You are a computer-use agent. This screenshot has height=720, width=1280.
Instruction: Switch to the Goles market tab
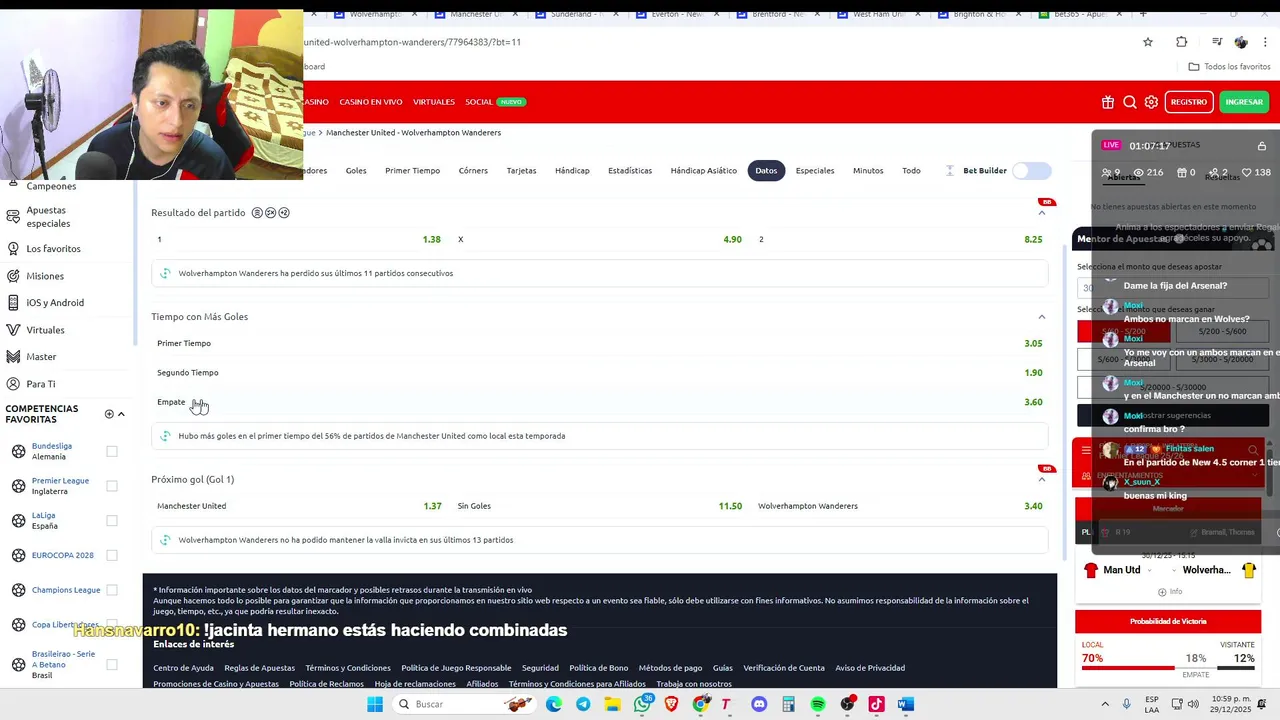pos(356,171)
